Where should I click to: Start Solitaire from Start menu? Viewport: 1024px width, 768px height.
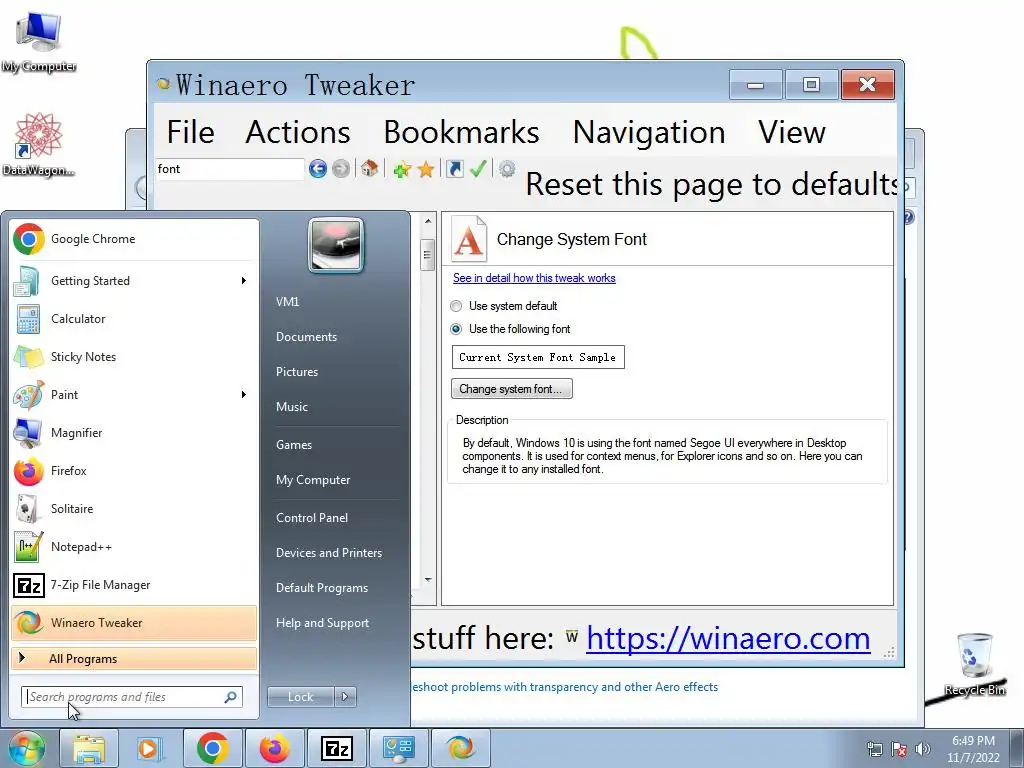click(x=134, y=509)
